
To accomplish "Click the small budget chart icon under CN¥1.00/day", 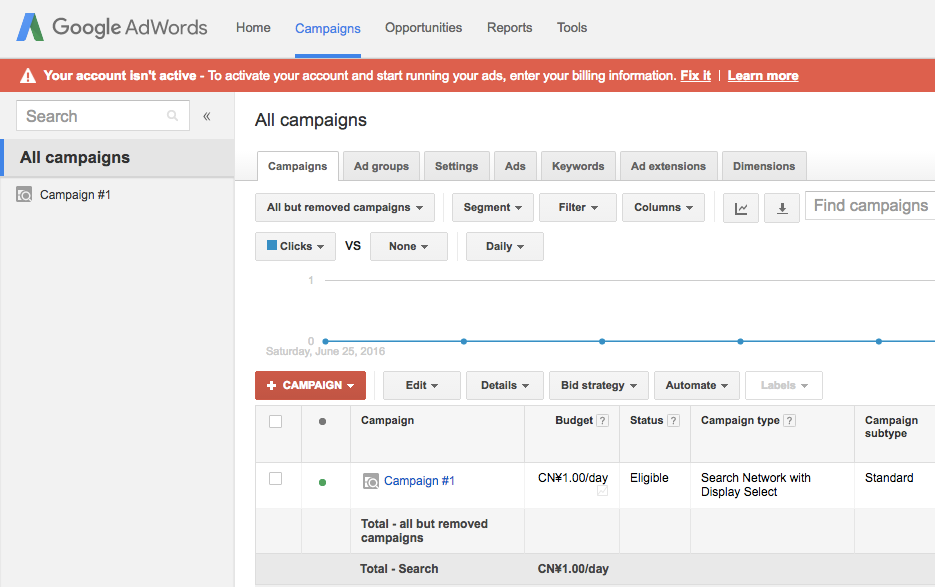I will [602, 491].
